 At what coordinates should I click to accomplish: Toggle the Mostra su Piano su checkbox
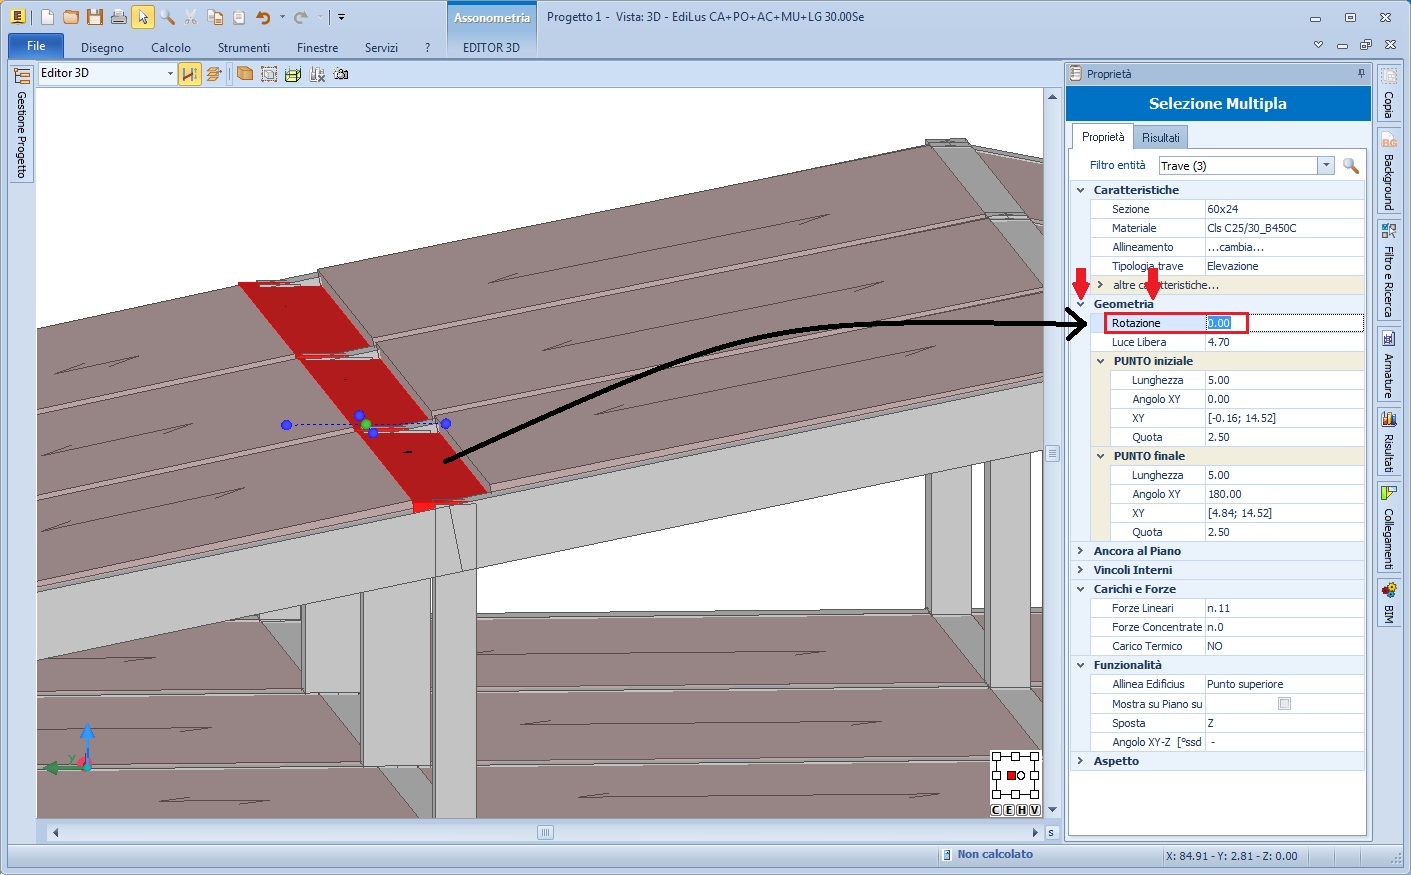click(x=1285, y=704)
